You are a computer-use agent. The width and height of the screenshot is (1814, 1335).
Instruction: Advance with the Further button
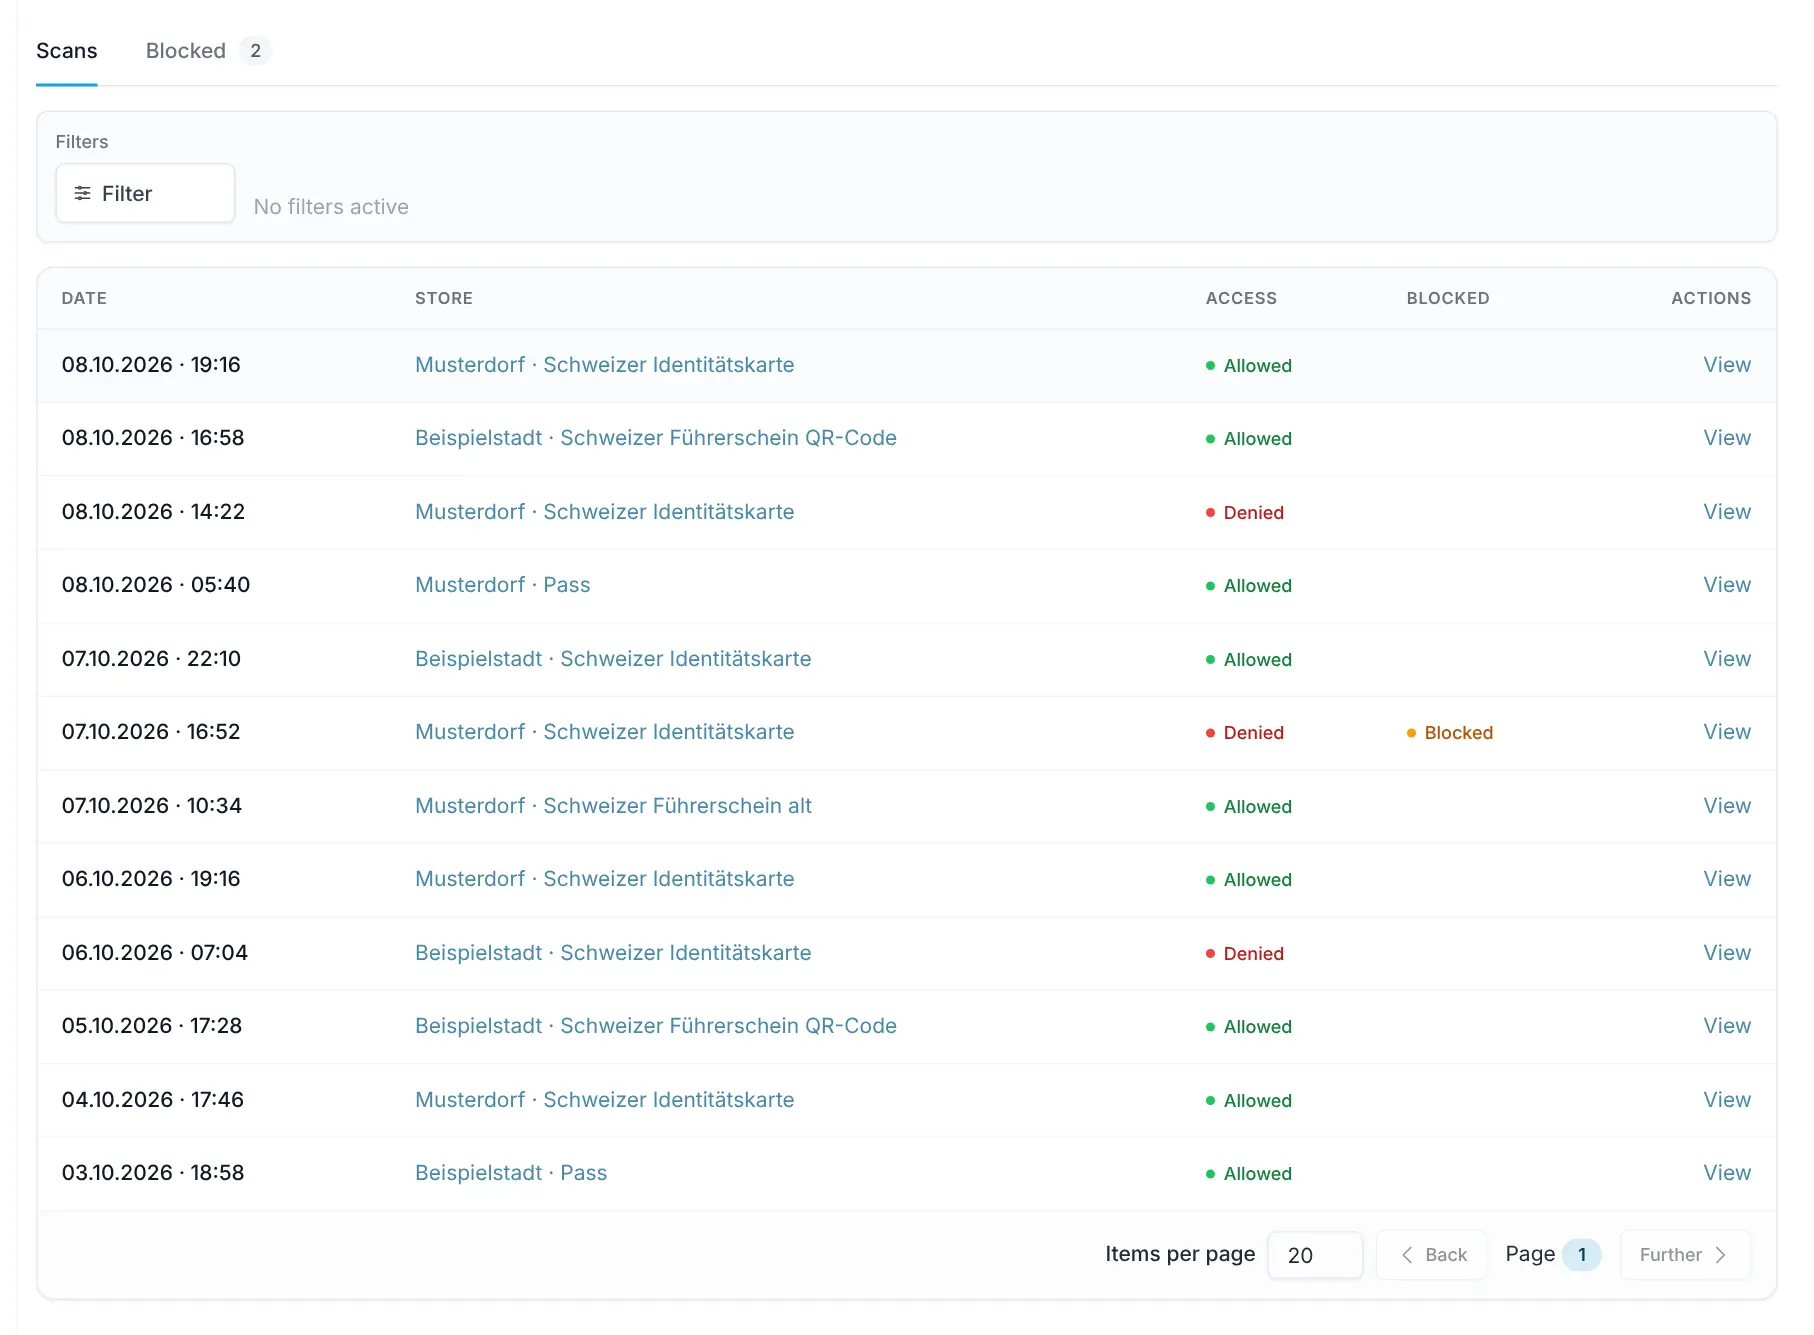[x=1685, y=1255]
